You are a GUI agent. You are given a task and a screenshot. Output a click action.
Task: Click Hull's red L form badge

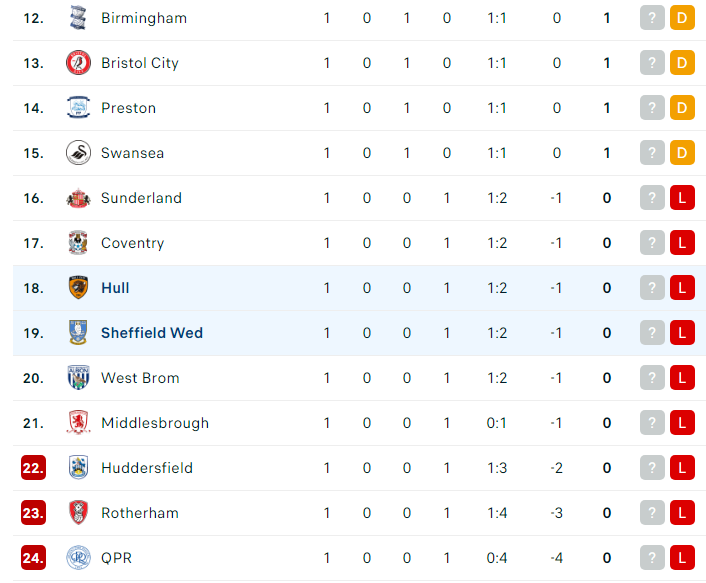[x=682, y=288]
